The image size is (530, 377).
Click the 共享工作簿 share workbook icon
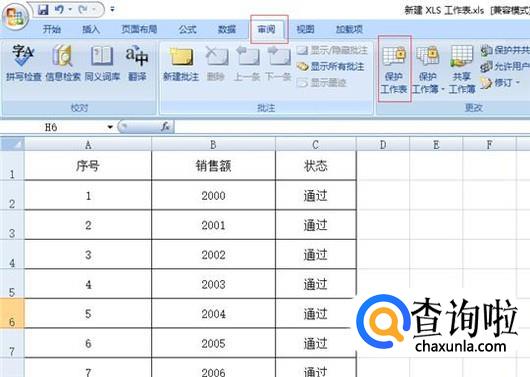pos(462,69)
